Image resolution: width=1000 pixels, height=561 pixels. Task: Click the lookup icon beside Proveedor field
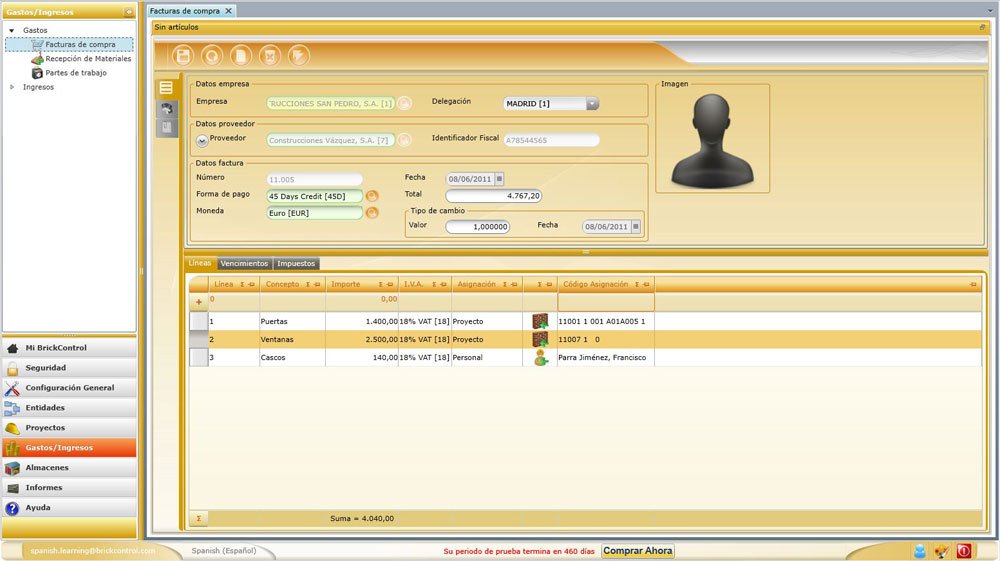click(x=404, y=140)
